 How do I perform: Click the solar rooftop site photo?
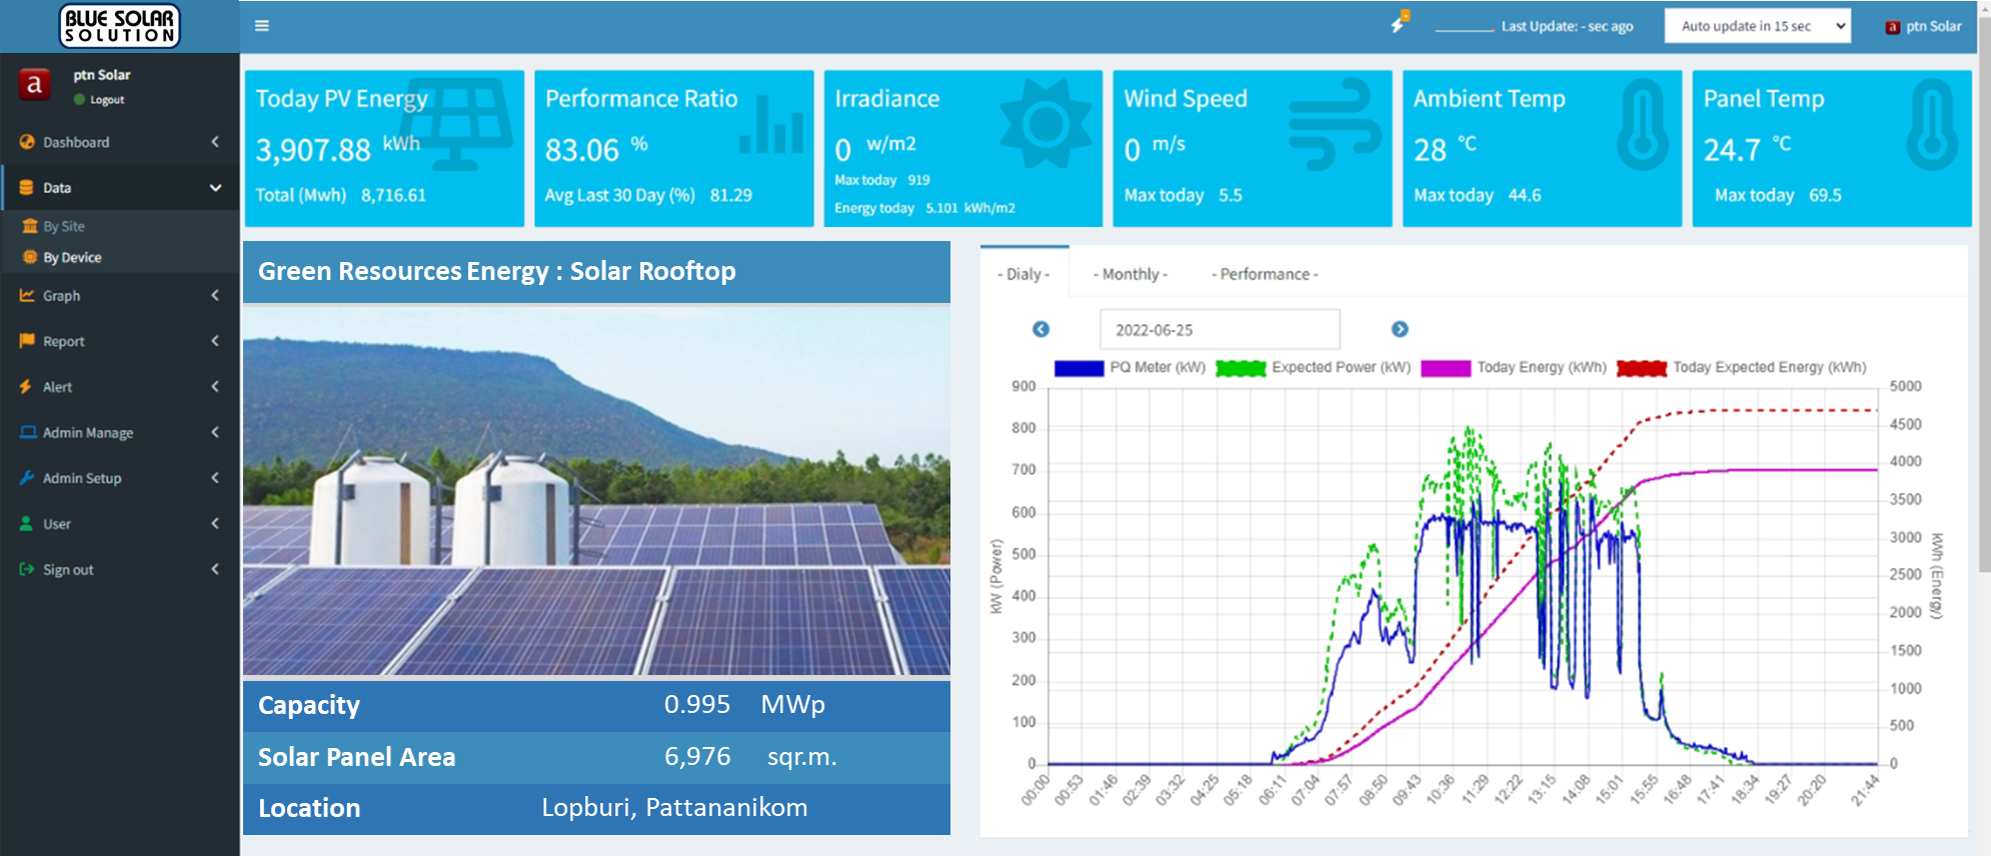[x=596, y=490]
